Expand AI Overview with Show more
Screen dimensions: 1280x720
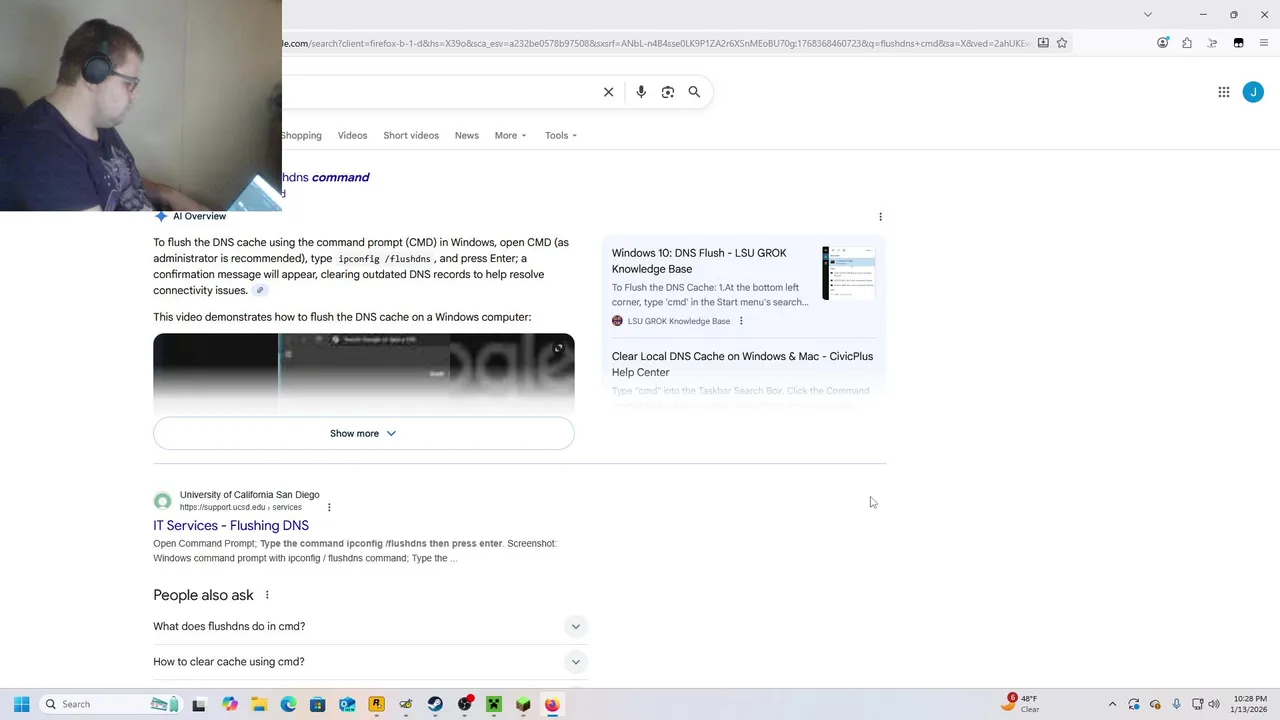coord(364,433)
